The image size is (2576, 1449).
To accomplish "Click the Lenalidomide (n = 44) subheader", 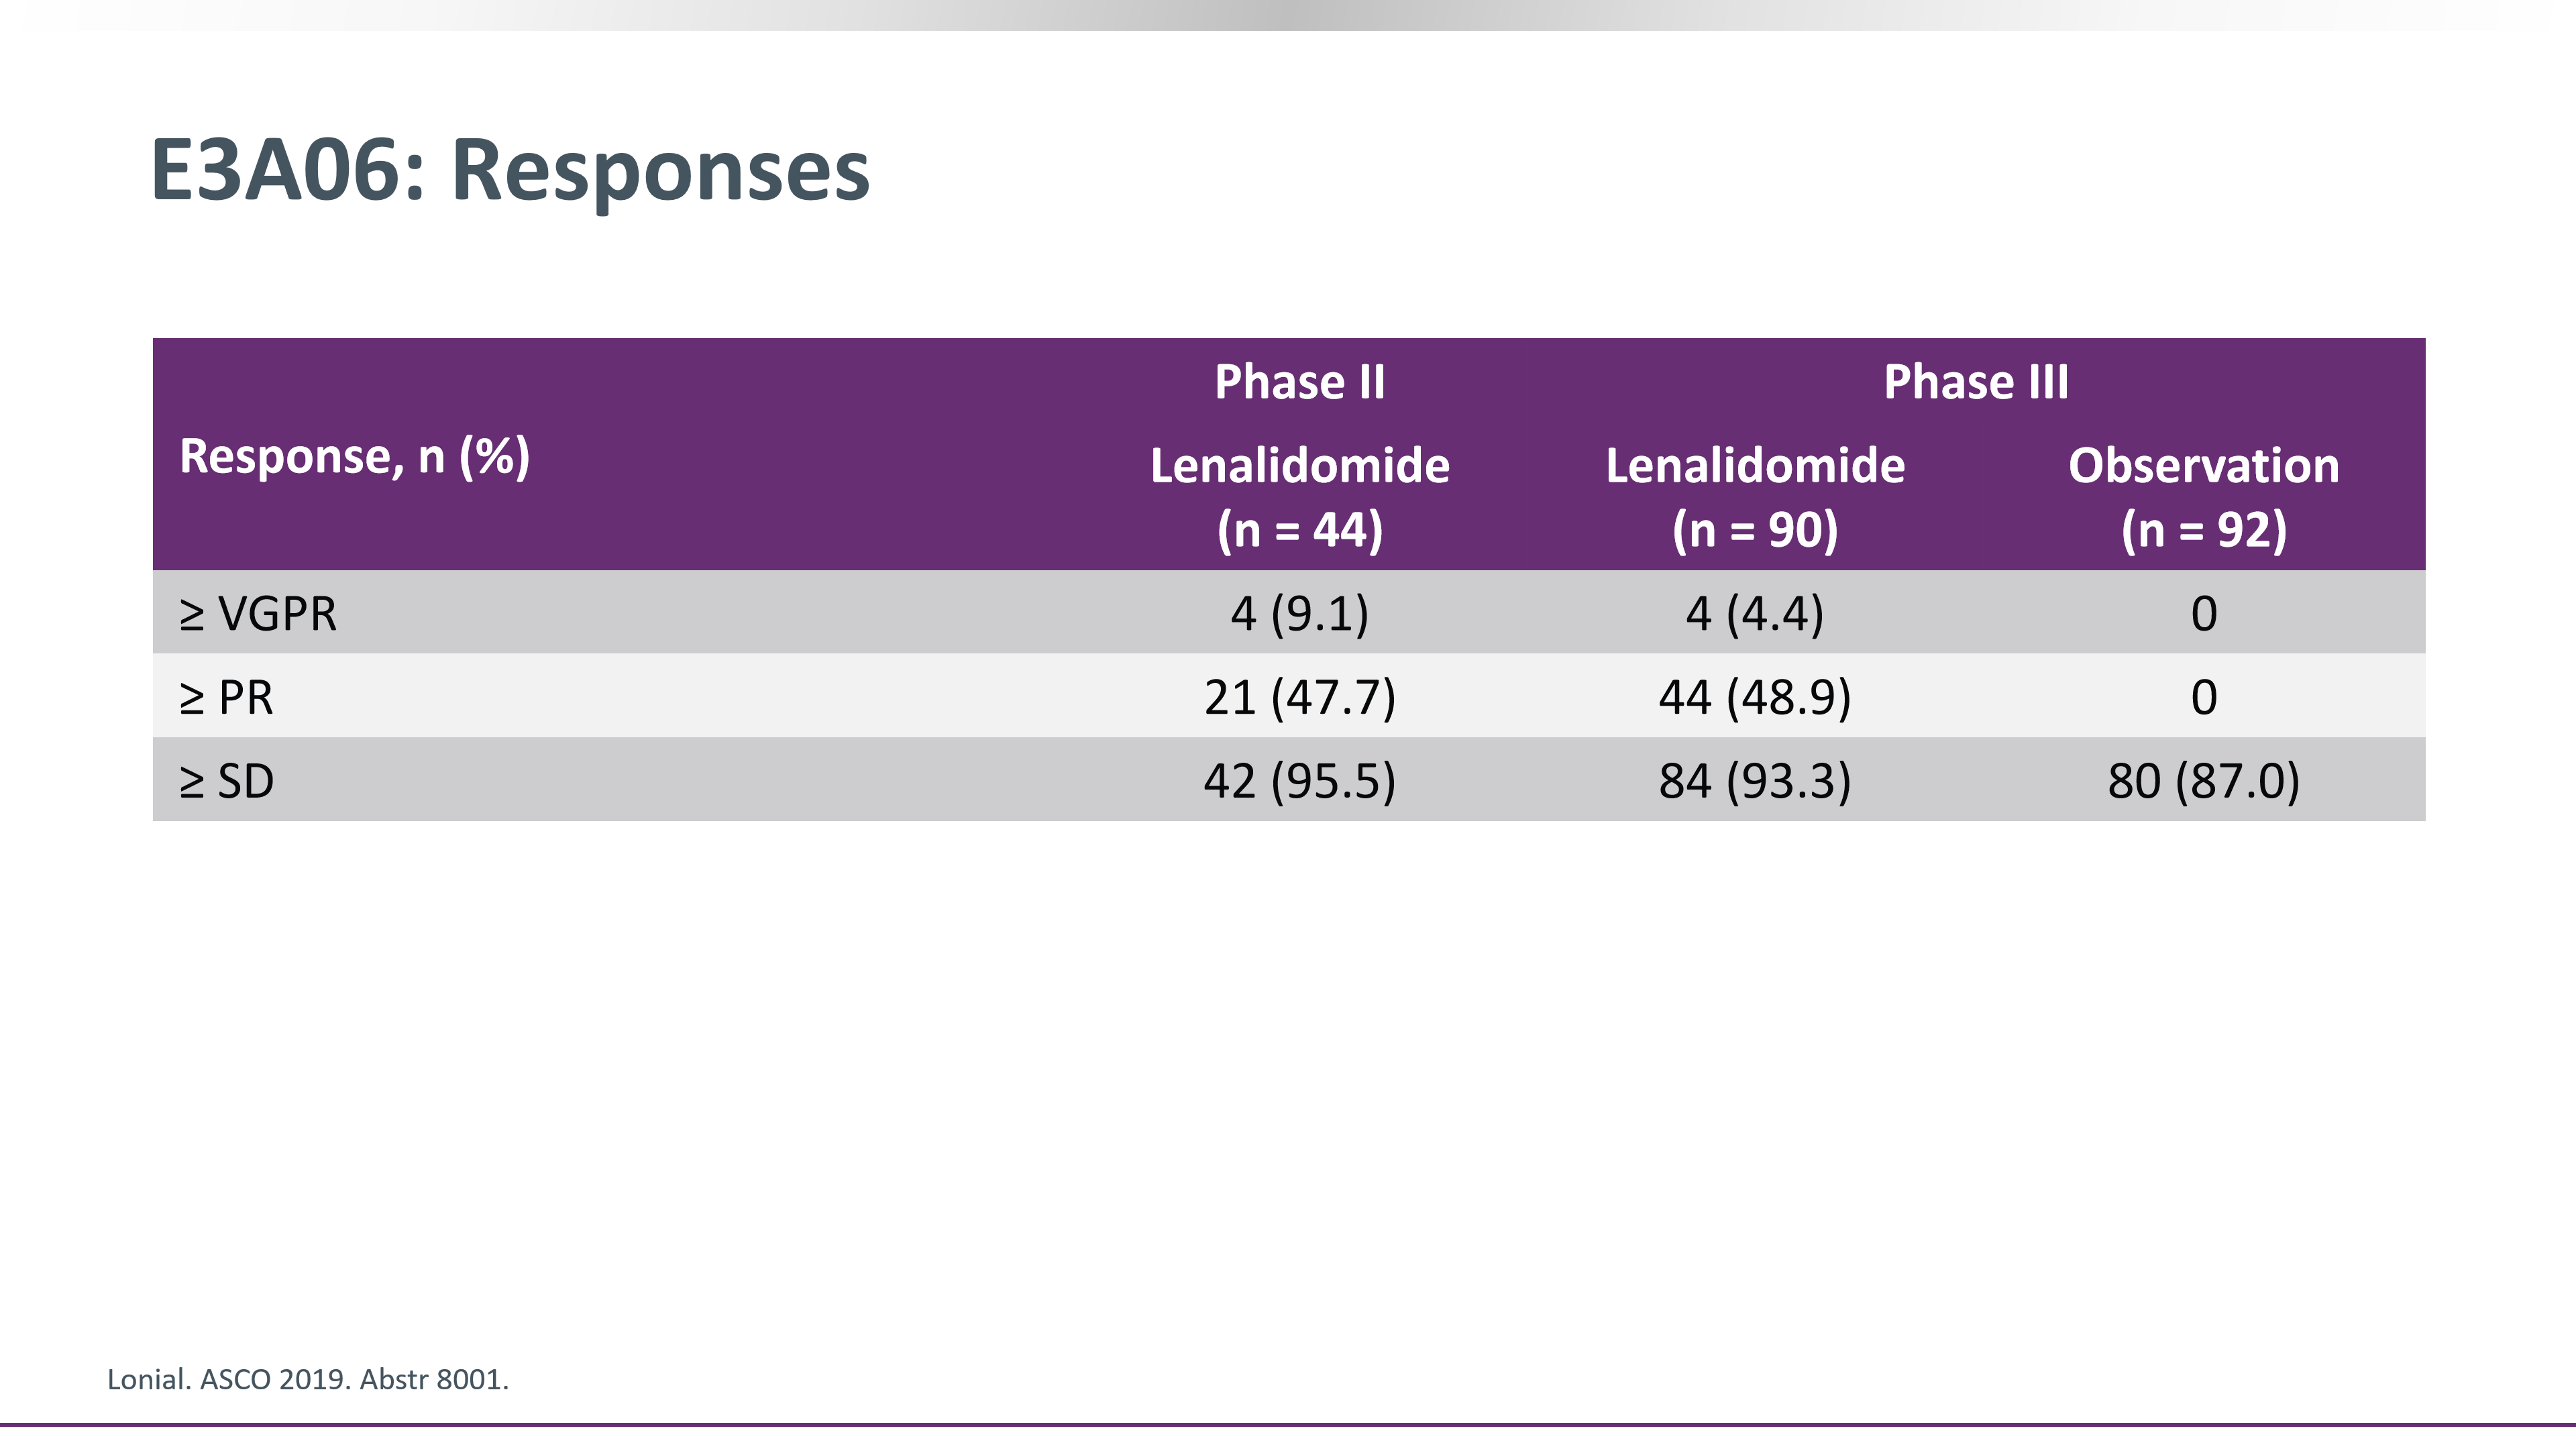I will click(x=1299, y=497).
